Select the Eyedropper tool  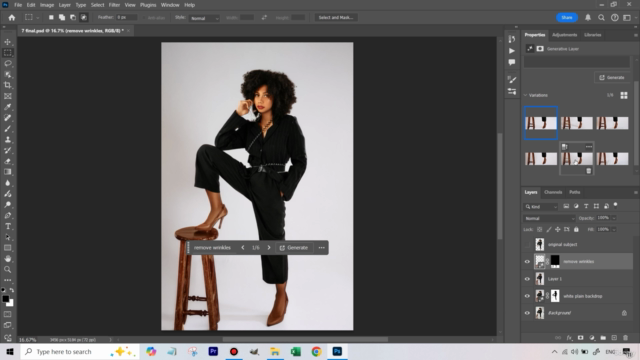[x=8, y=107]
